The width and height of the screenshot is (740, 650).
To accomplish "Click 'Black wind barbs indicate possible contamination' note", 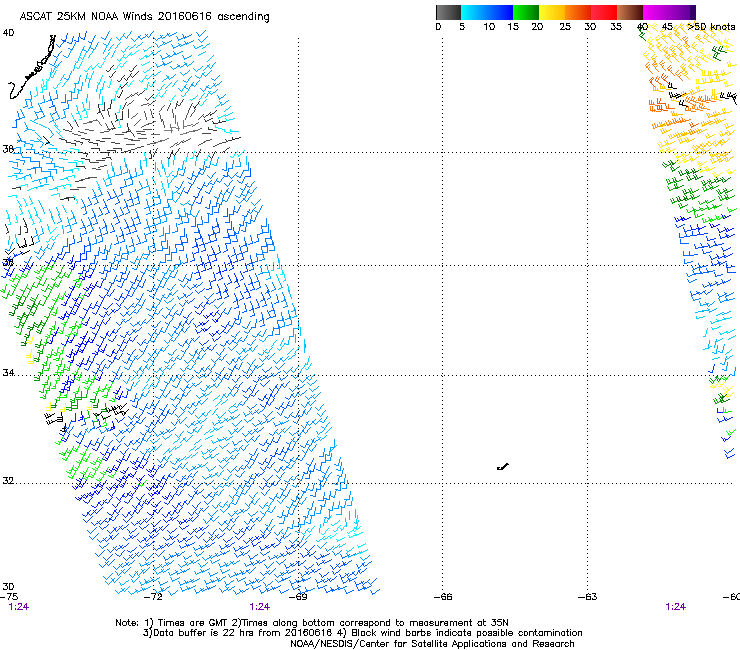I will click(x=467, y=633).
